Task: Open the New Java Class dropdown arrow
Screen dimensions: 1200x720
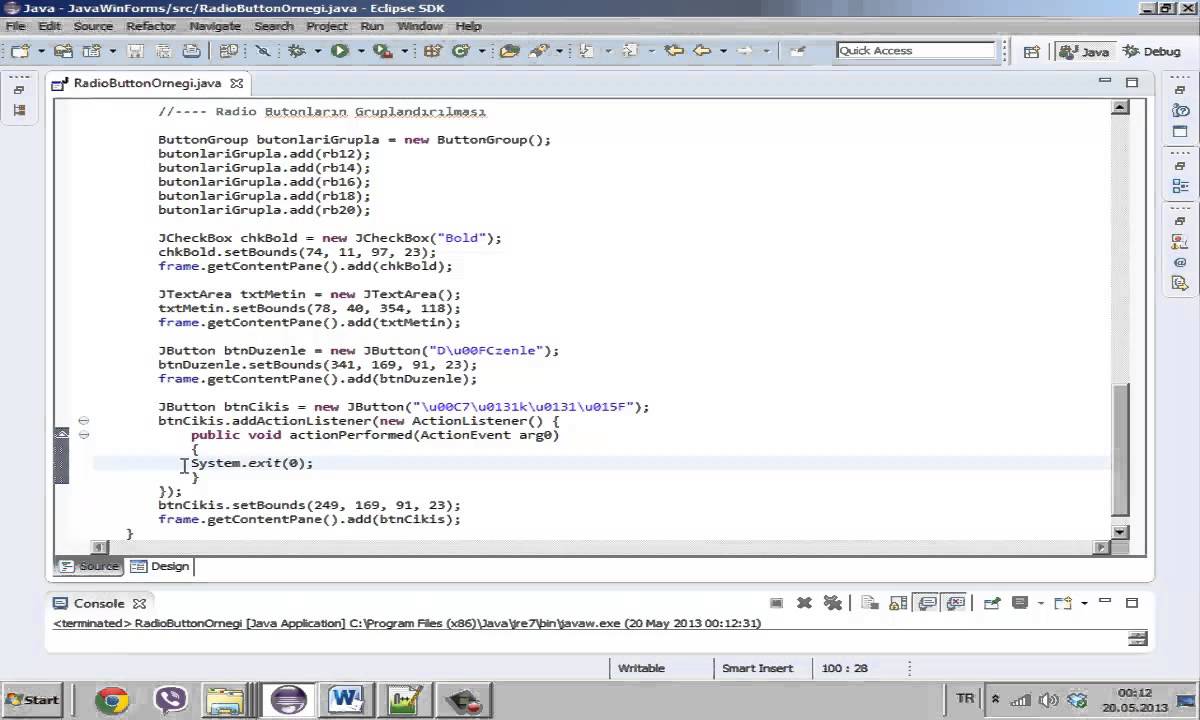Action: (x=481, y=50)
